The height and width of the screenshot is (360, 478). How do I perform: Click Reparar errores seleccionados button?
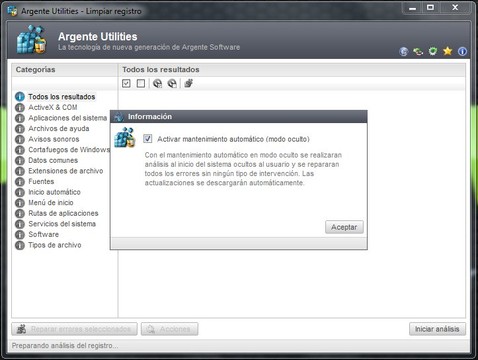pyautogui.click(x=74, y=329)
